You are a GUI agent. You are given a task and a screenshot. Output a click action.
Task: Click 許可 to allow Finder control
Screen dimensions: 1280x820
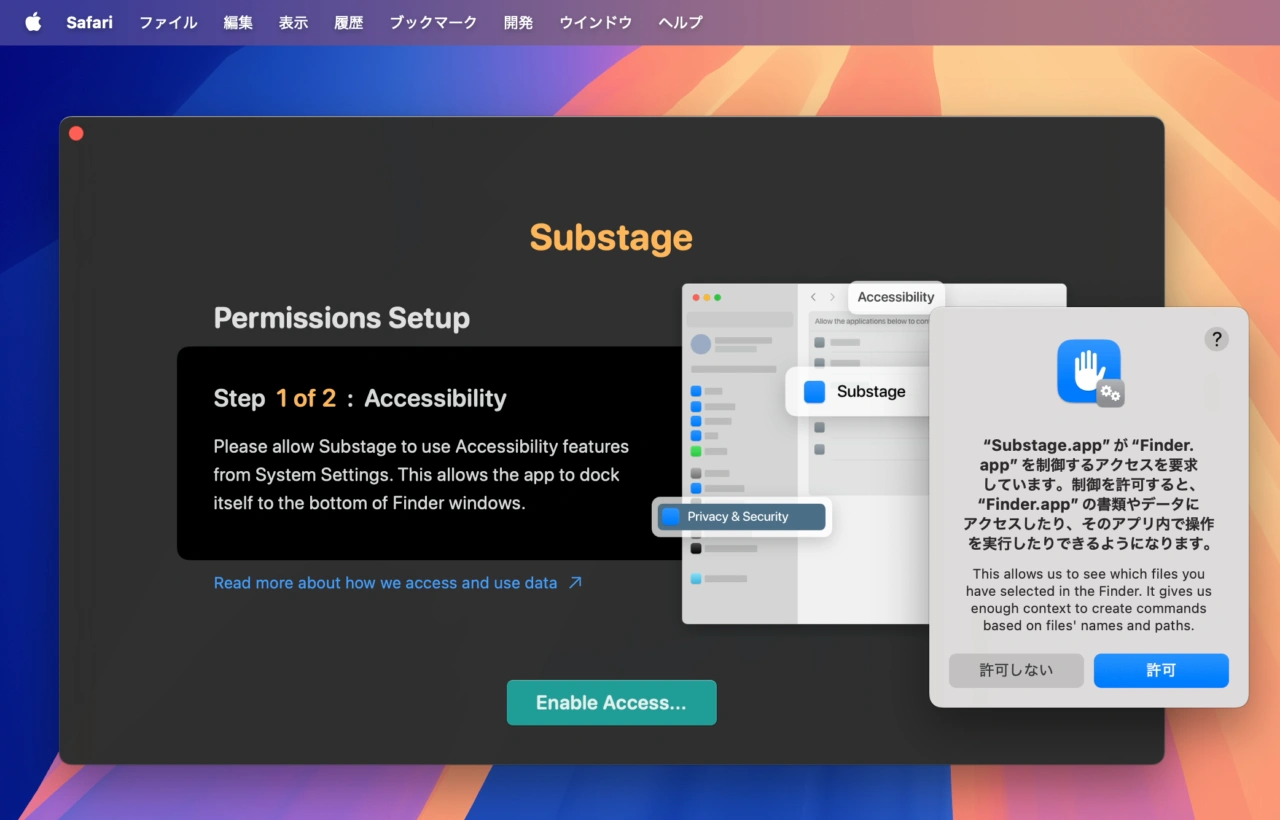[x=1160, y=671]
